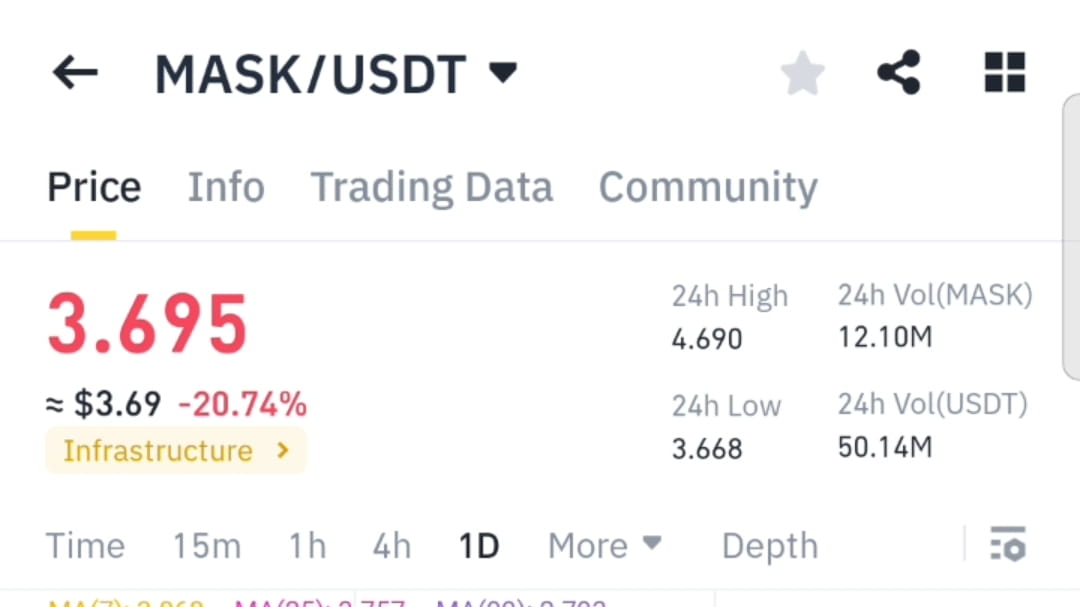Viewport: 1080px width, 607px height.
Task: Select the 1h chart interval
Action: click(306, 545)
